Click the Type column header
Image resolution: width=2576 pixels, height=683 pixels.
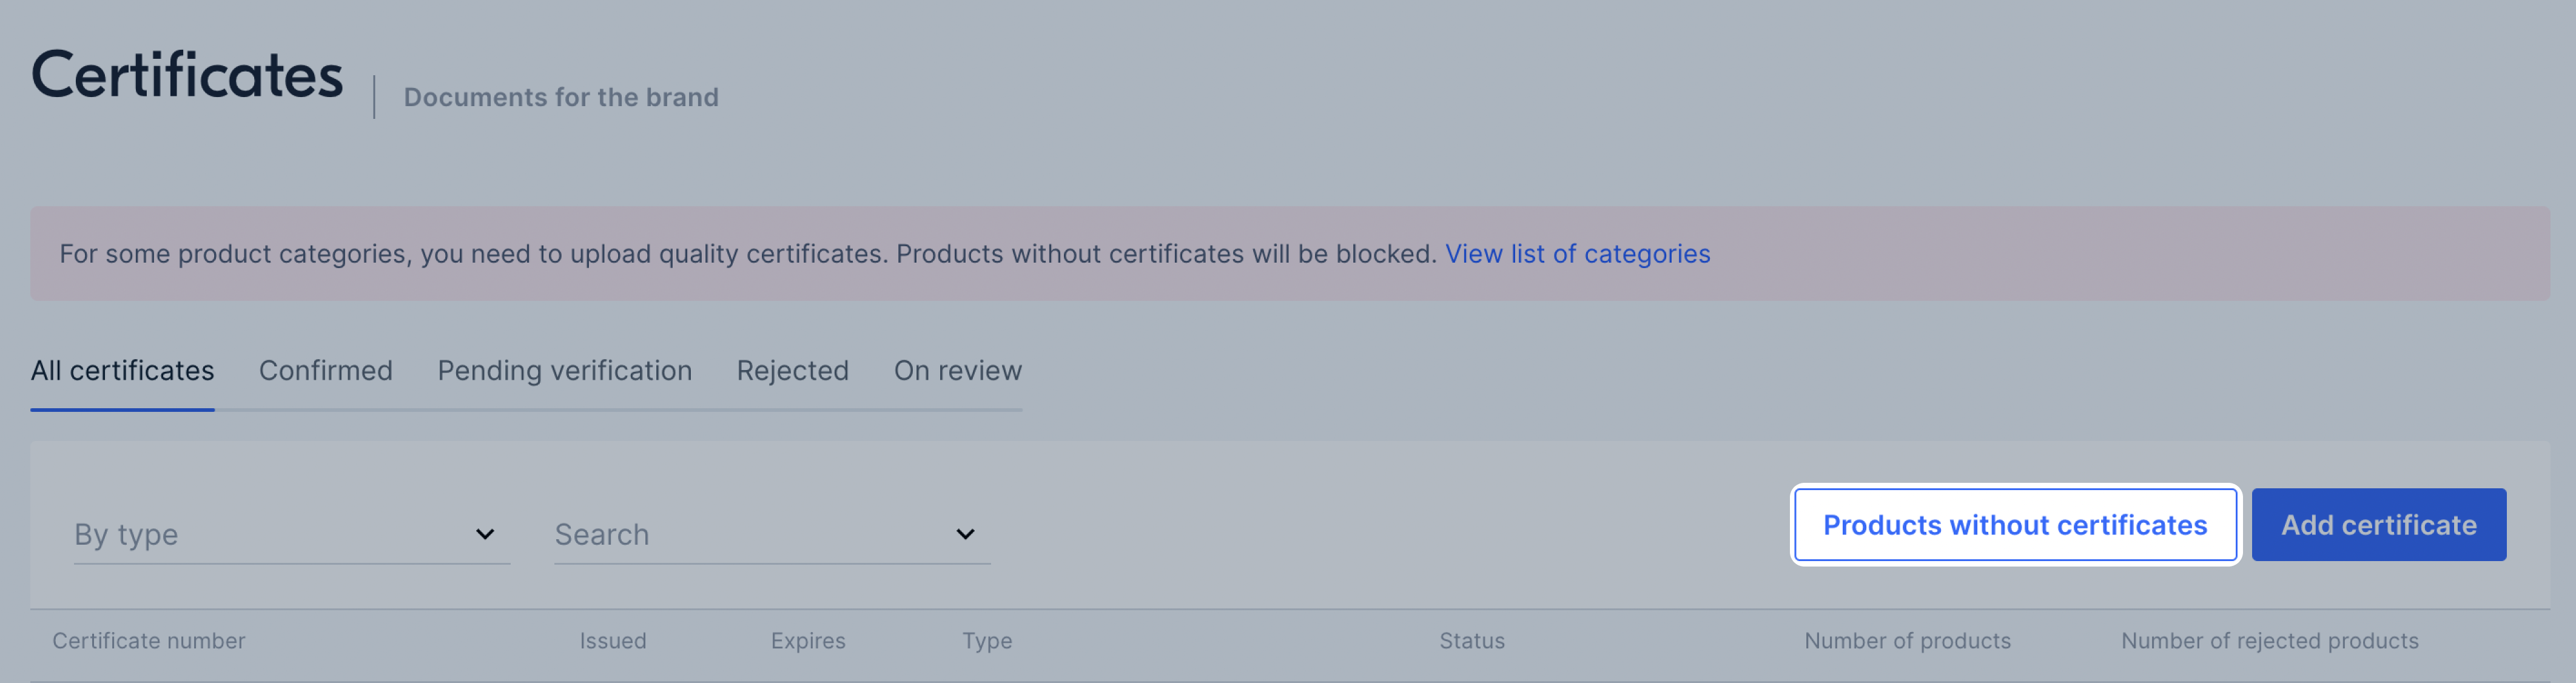(x=987, y=641)
